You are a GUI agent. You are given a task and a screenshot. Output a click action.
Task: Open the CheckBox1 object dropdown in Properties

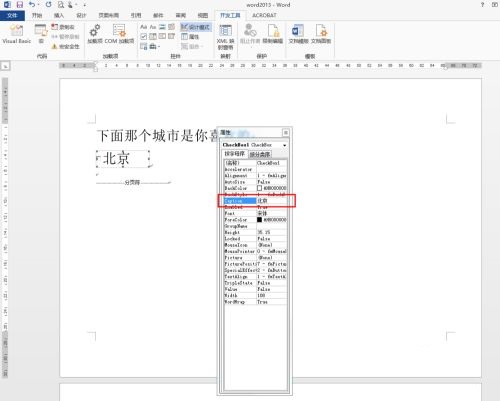(284, 145)
